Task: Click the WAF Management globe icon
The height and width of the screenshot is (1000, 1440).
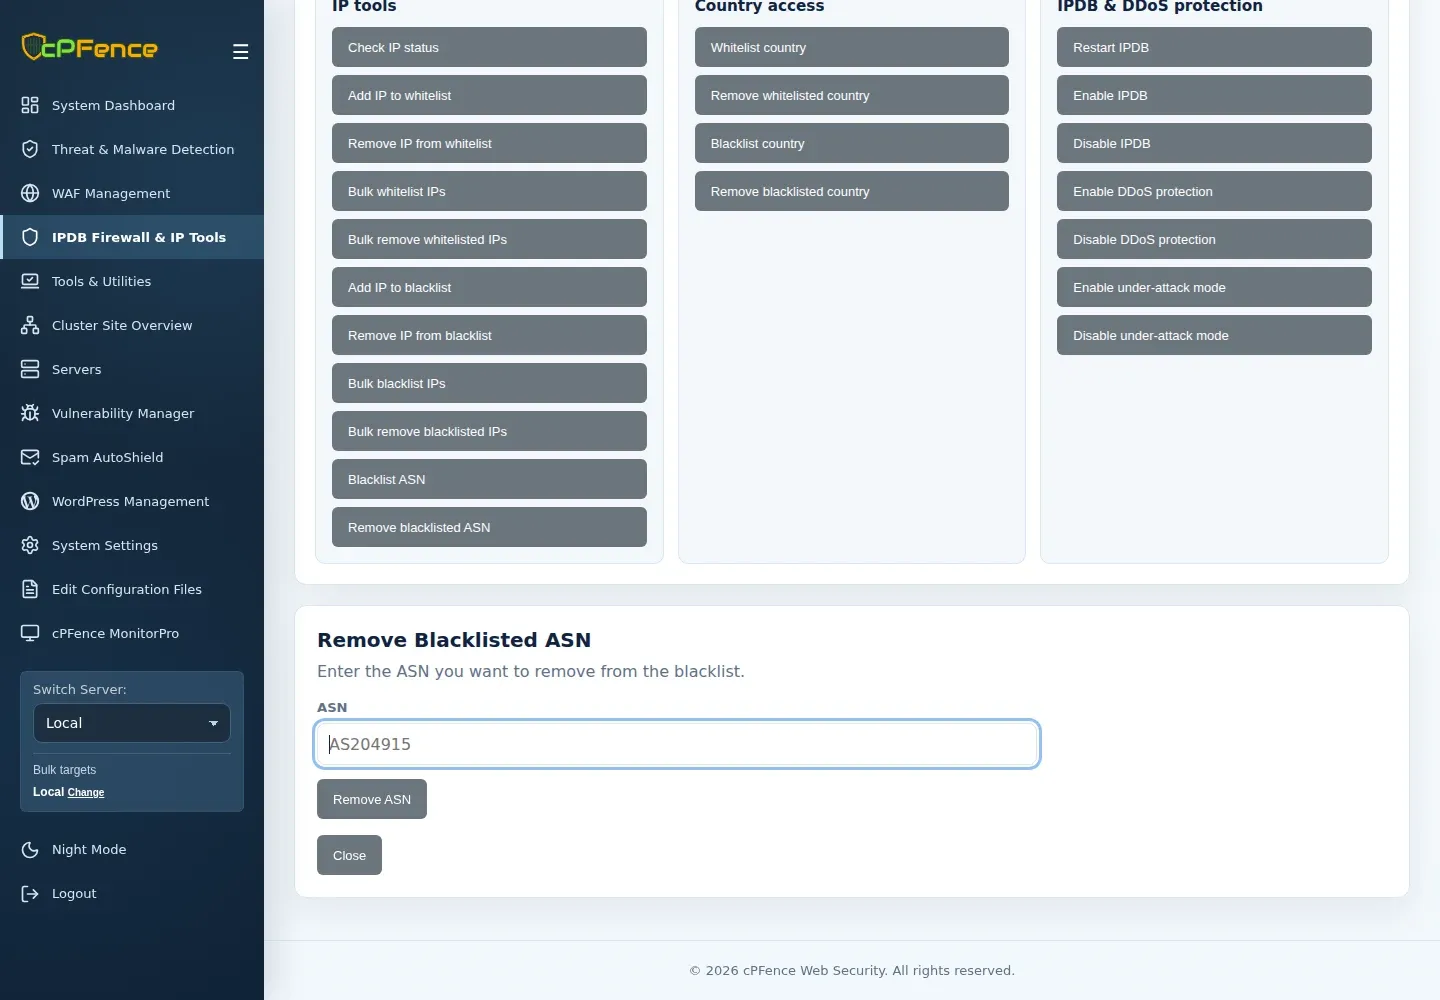Action: tap(30, 193)
